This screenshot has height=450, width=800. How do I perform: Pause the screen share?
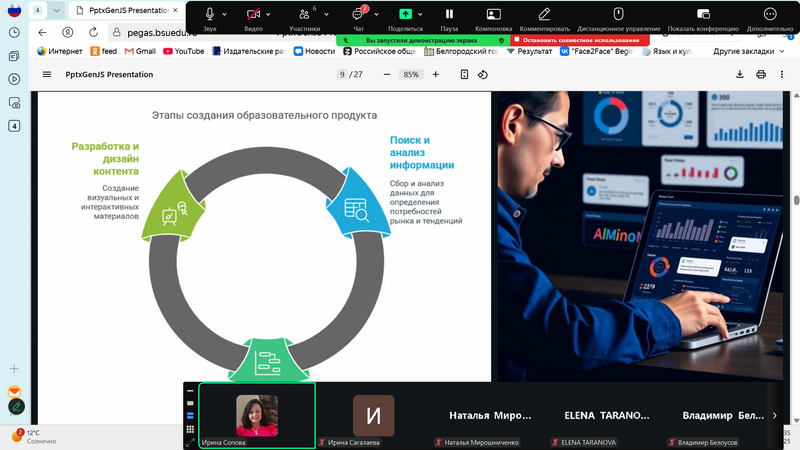[x=449, y=14]
